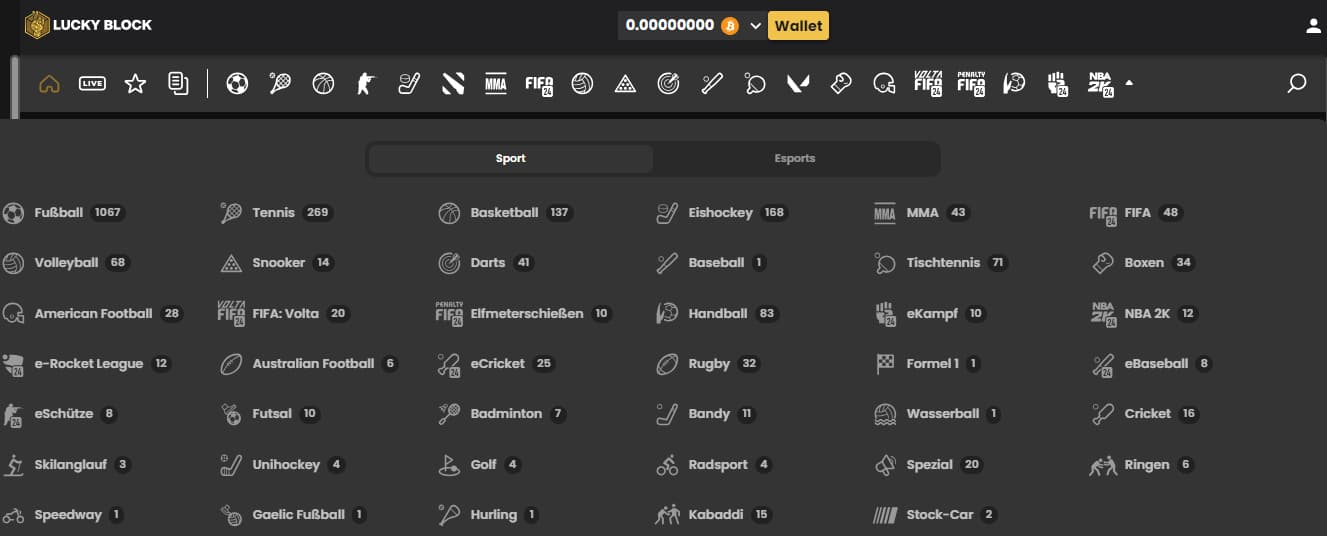Switch to the Esports tab
The height and width of the screenshot is (536, 1327).
pyautogui.click(x=795, y=158)
